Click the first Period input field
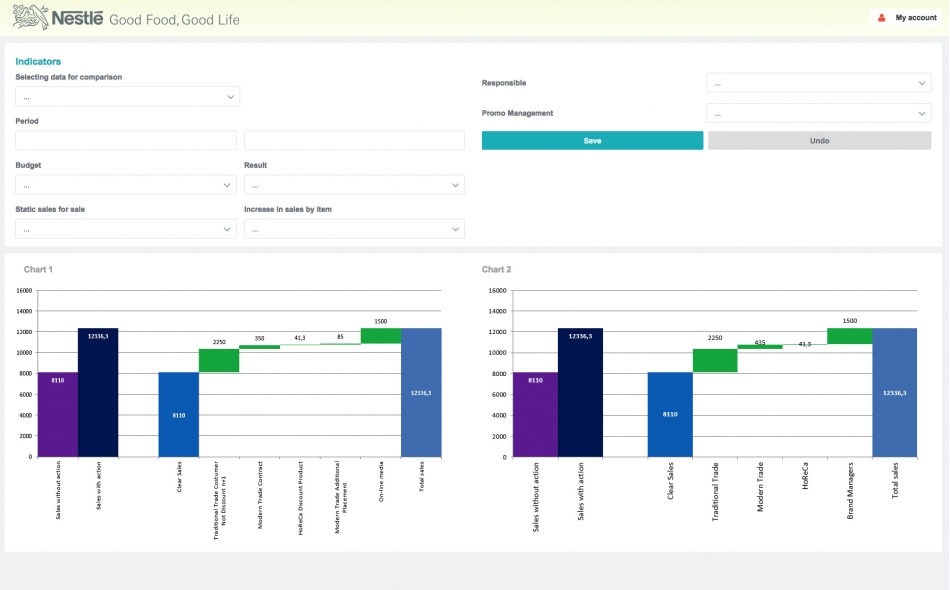This screenshot has height=590, width=950. (126, 141)
